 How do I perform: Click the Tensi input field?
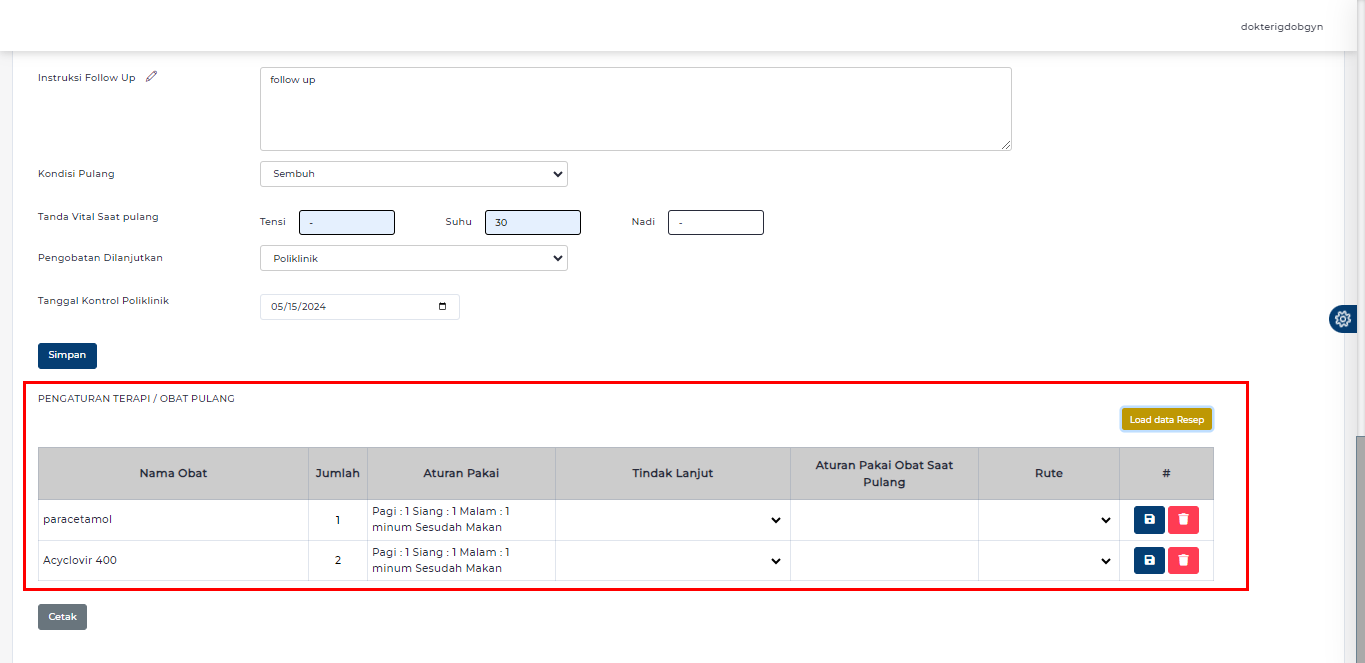click(346, 223)
